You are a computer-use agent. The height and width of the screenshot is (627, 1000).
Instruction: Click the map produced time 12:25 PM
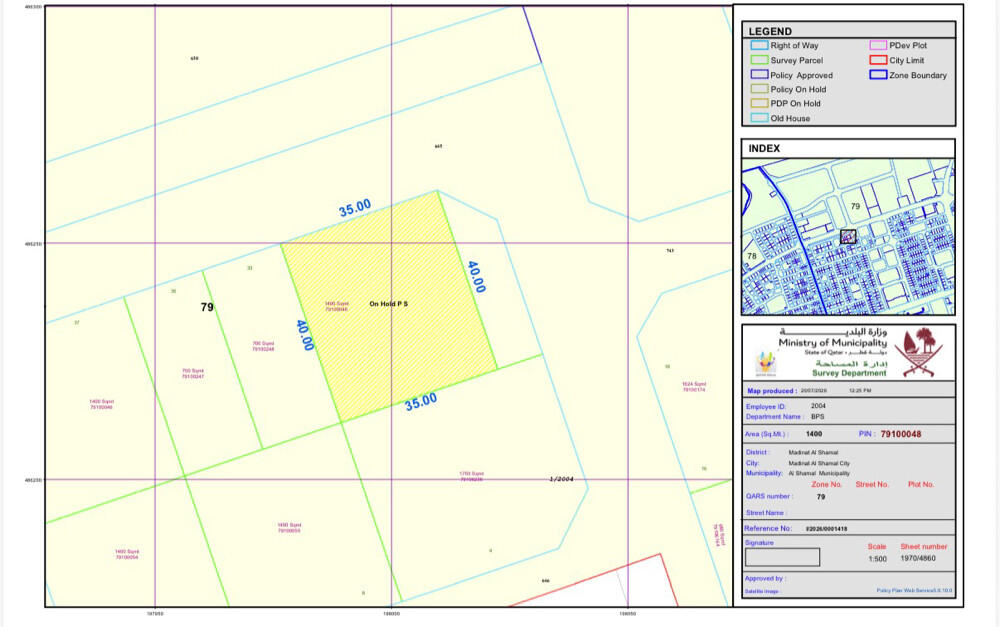coord(860,390)
